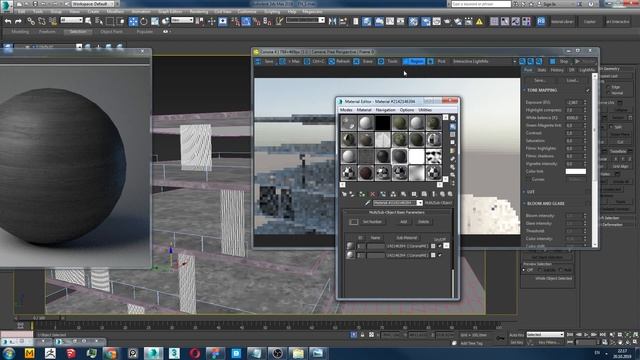This screenshot has height=360, width=640.
Task: Open the Modeling ribbon tab
Action: click(20, 31)
